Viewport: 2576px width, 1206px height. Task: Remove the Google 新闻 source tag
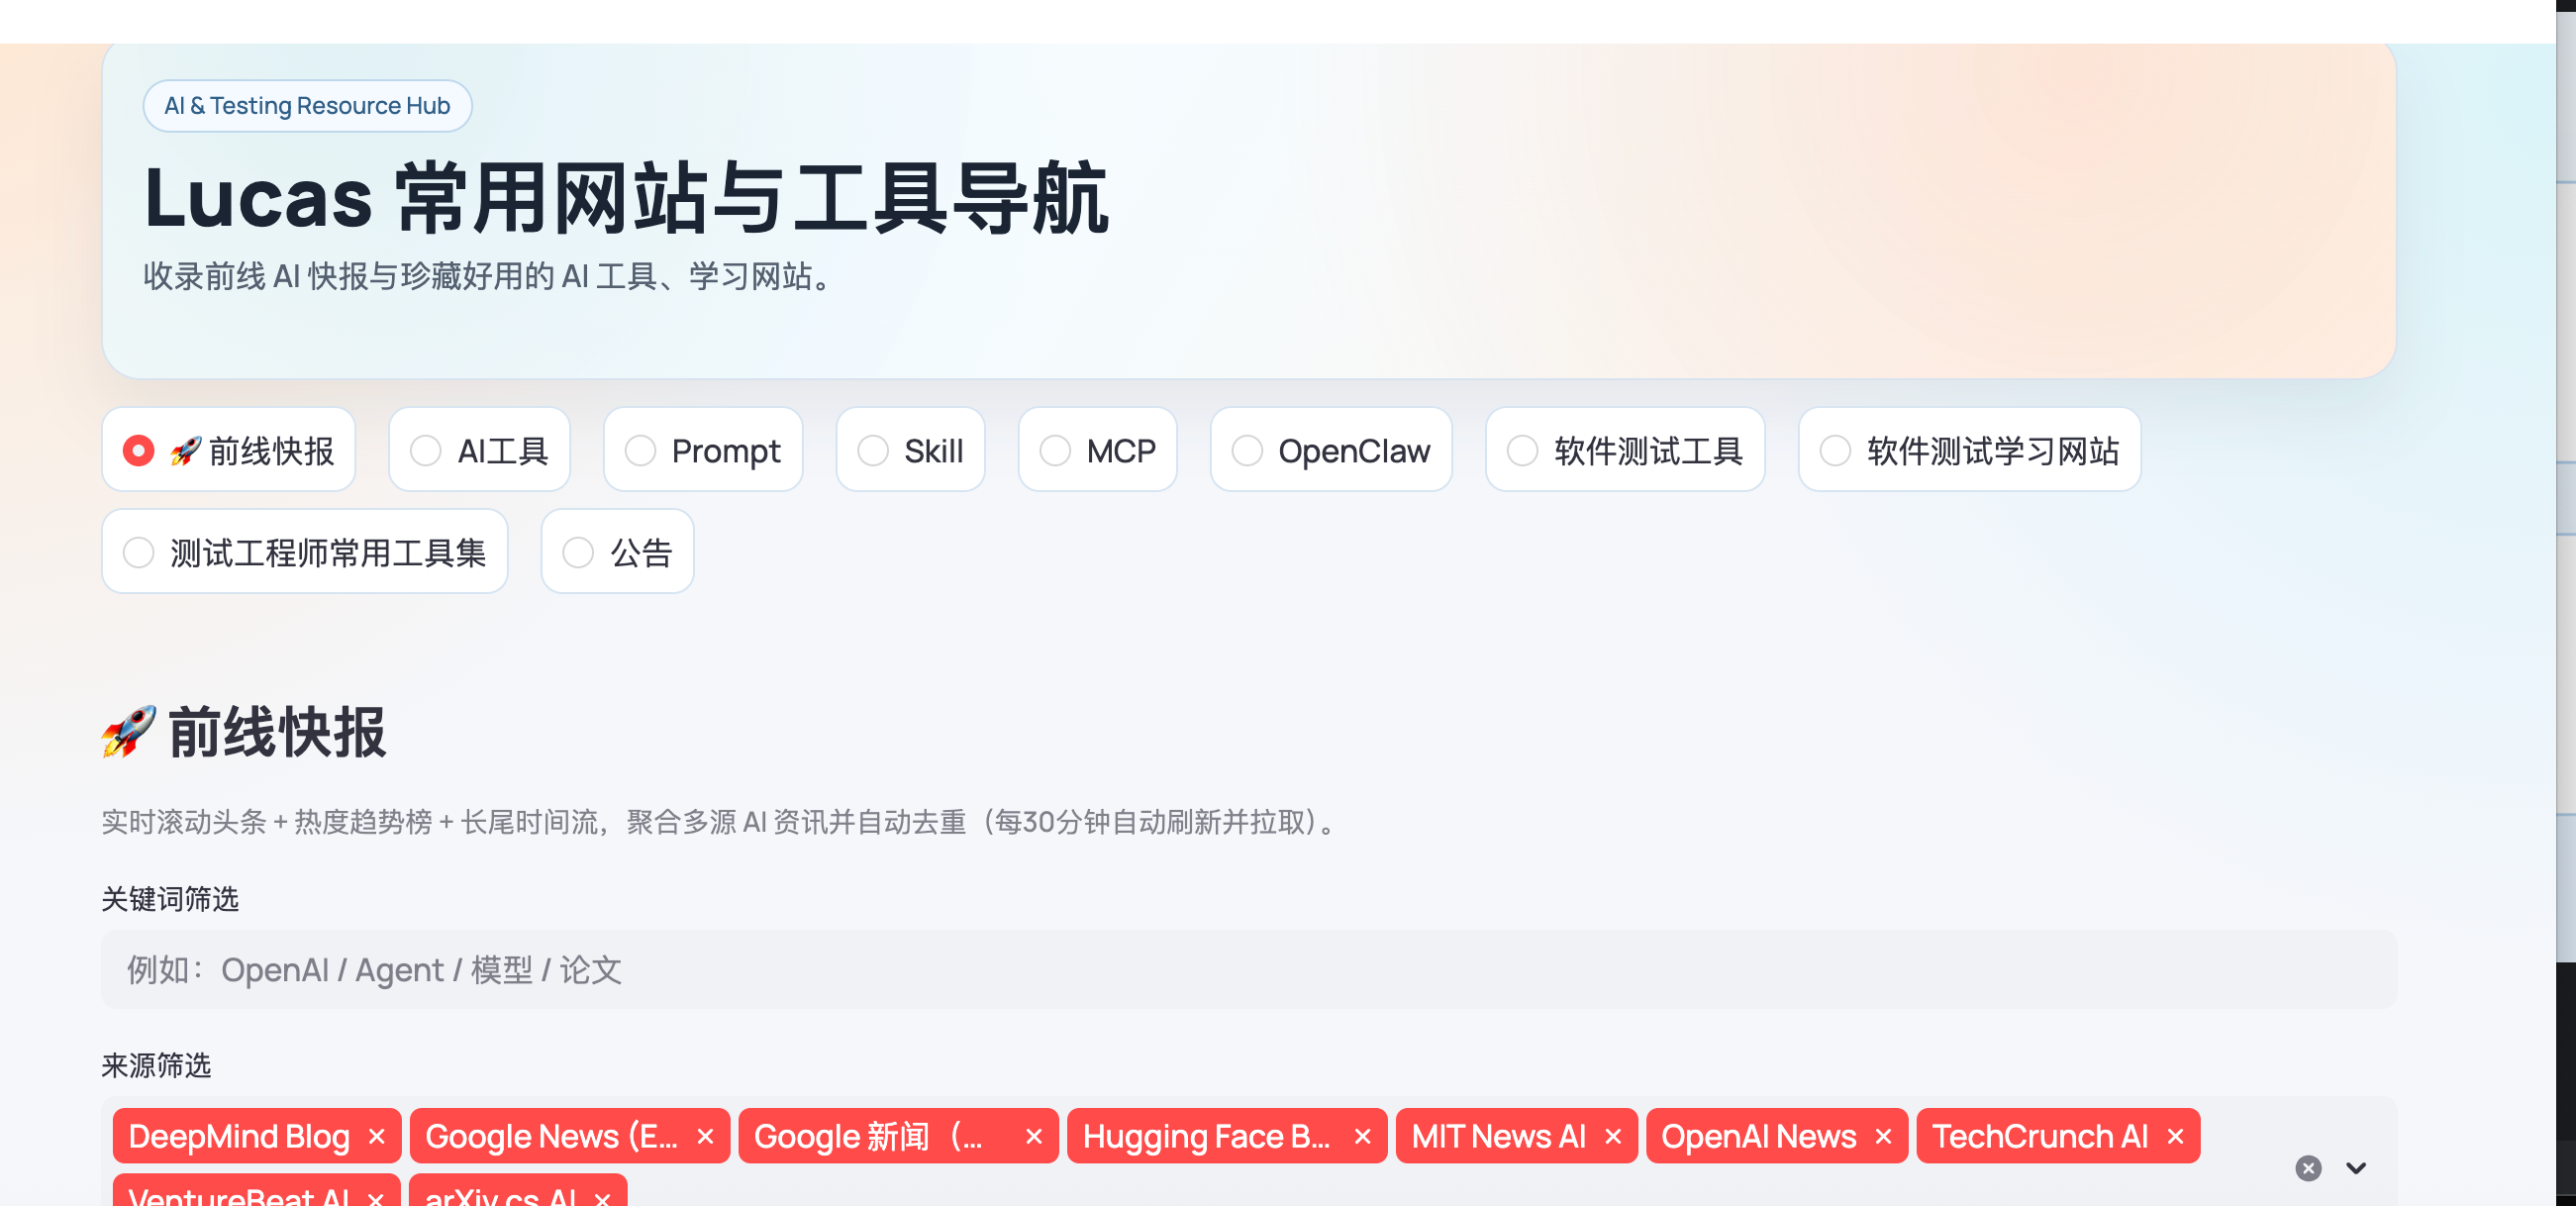coord(1034,1137)
